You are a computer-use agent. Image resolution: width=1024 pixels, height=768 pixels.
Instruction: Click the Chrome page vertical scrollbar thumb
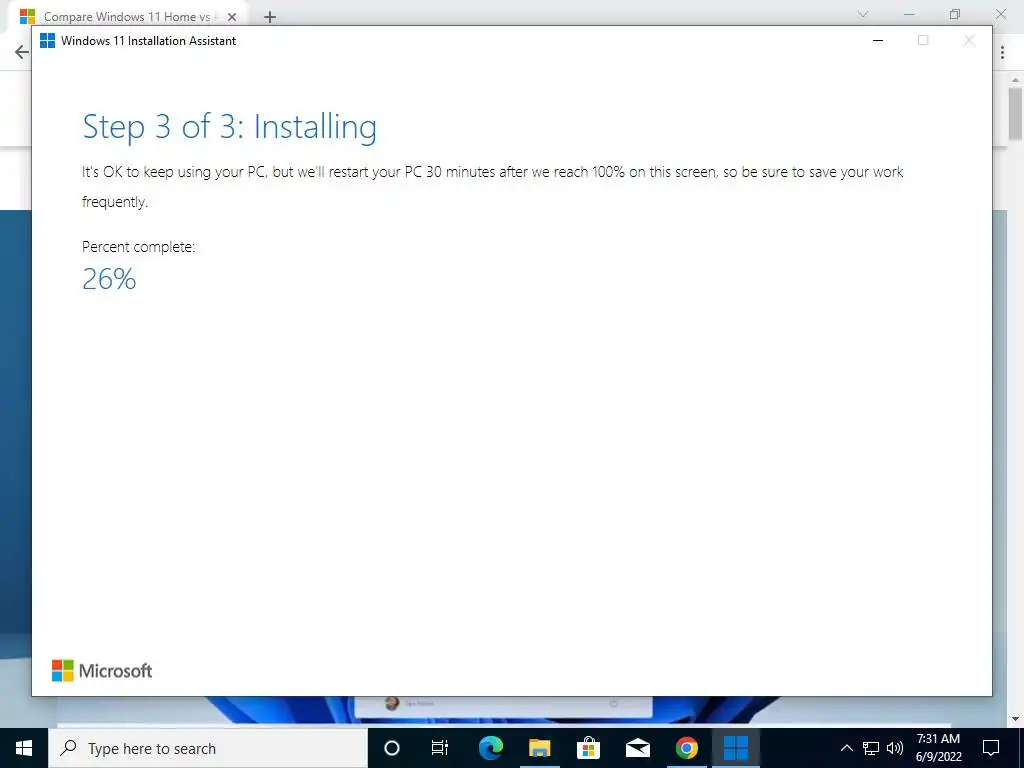(1015, 112)
